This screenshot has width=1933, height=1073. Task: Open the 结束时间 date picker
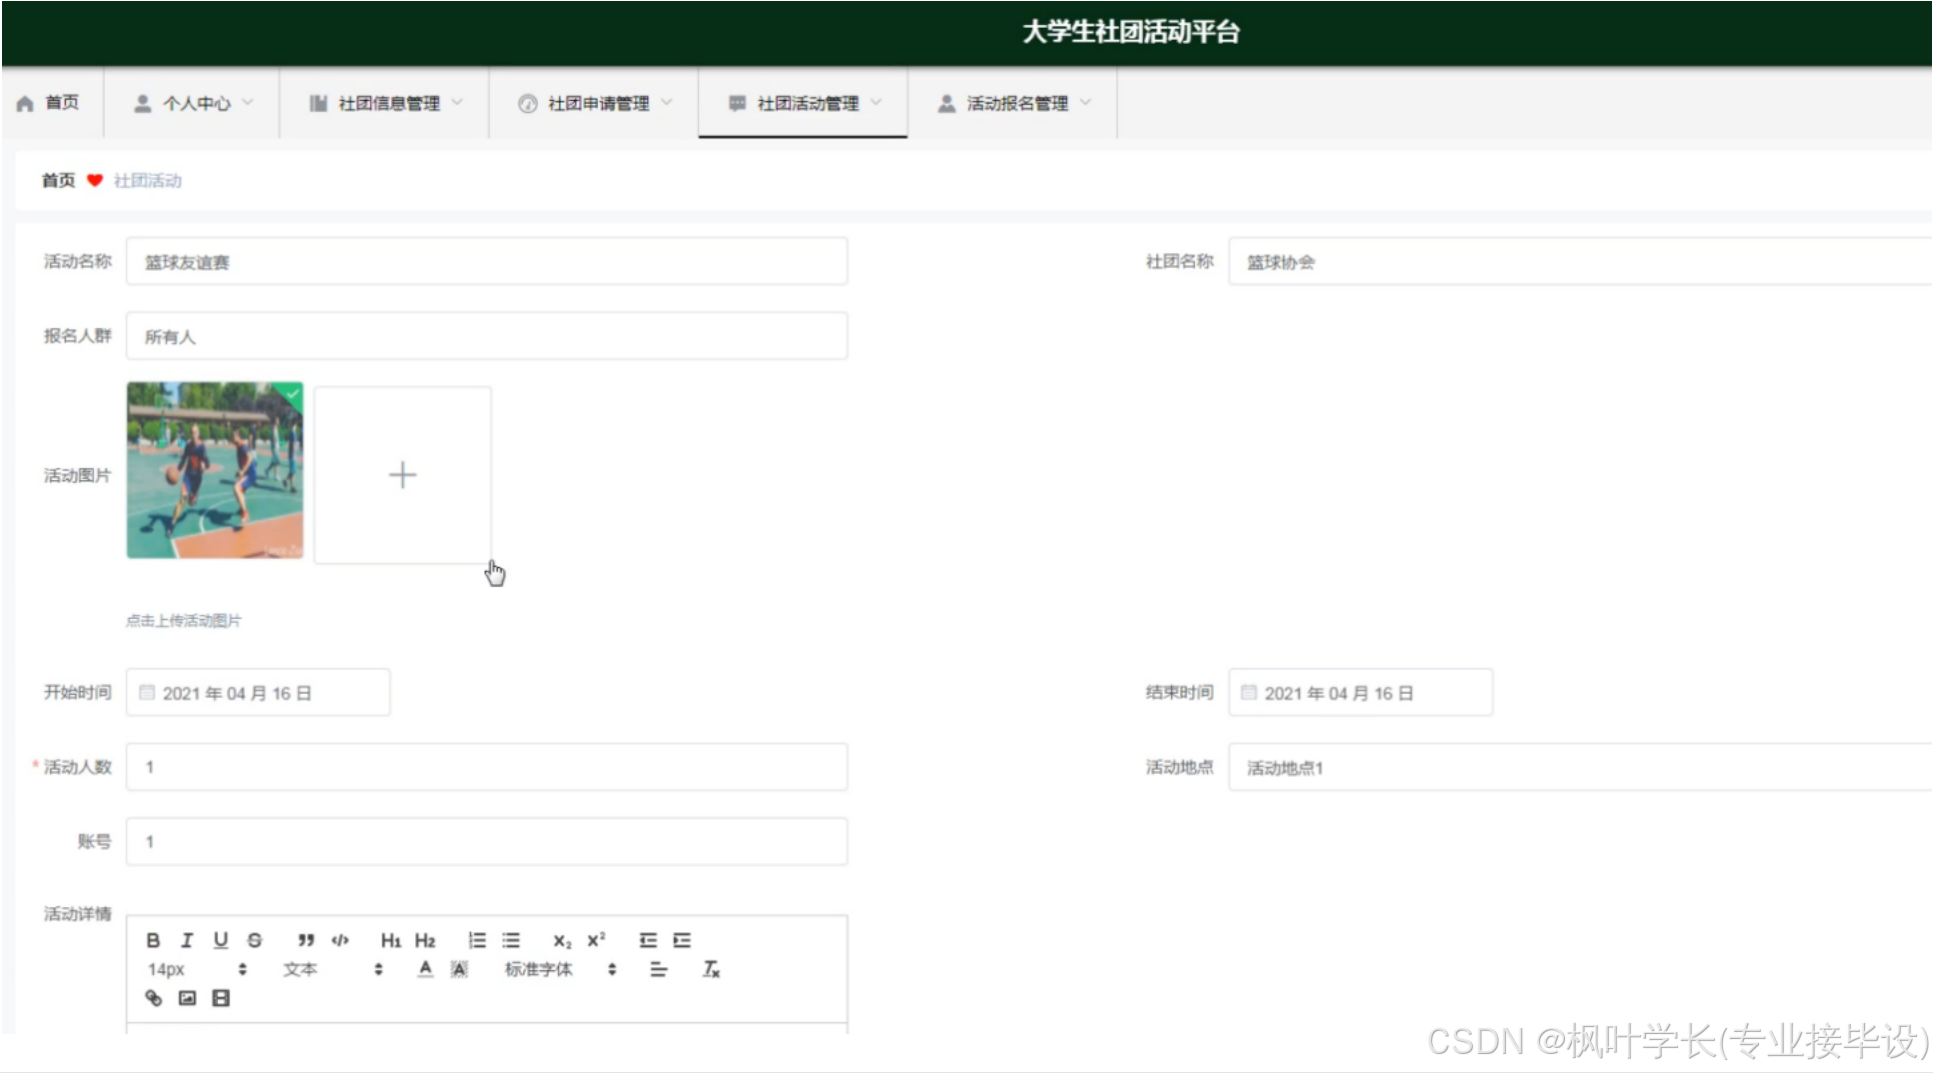tap(1360, 693)
